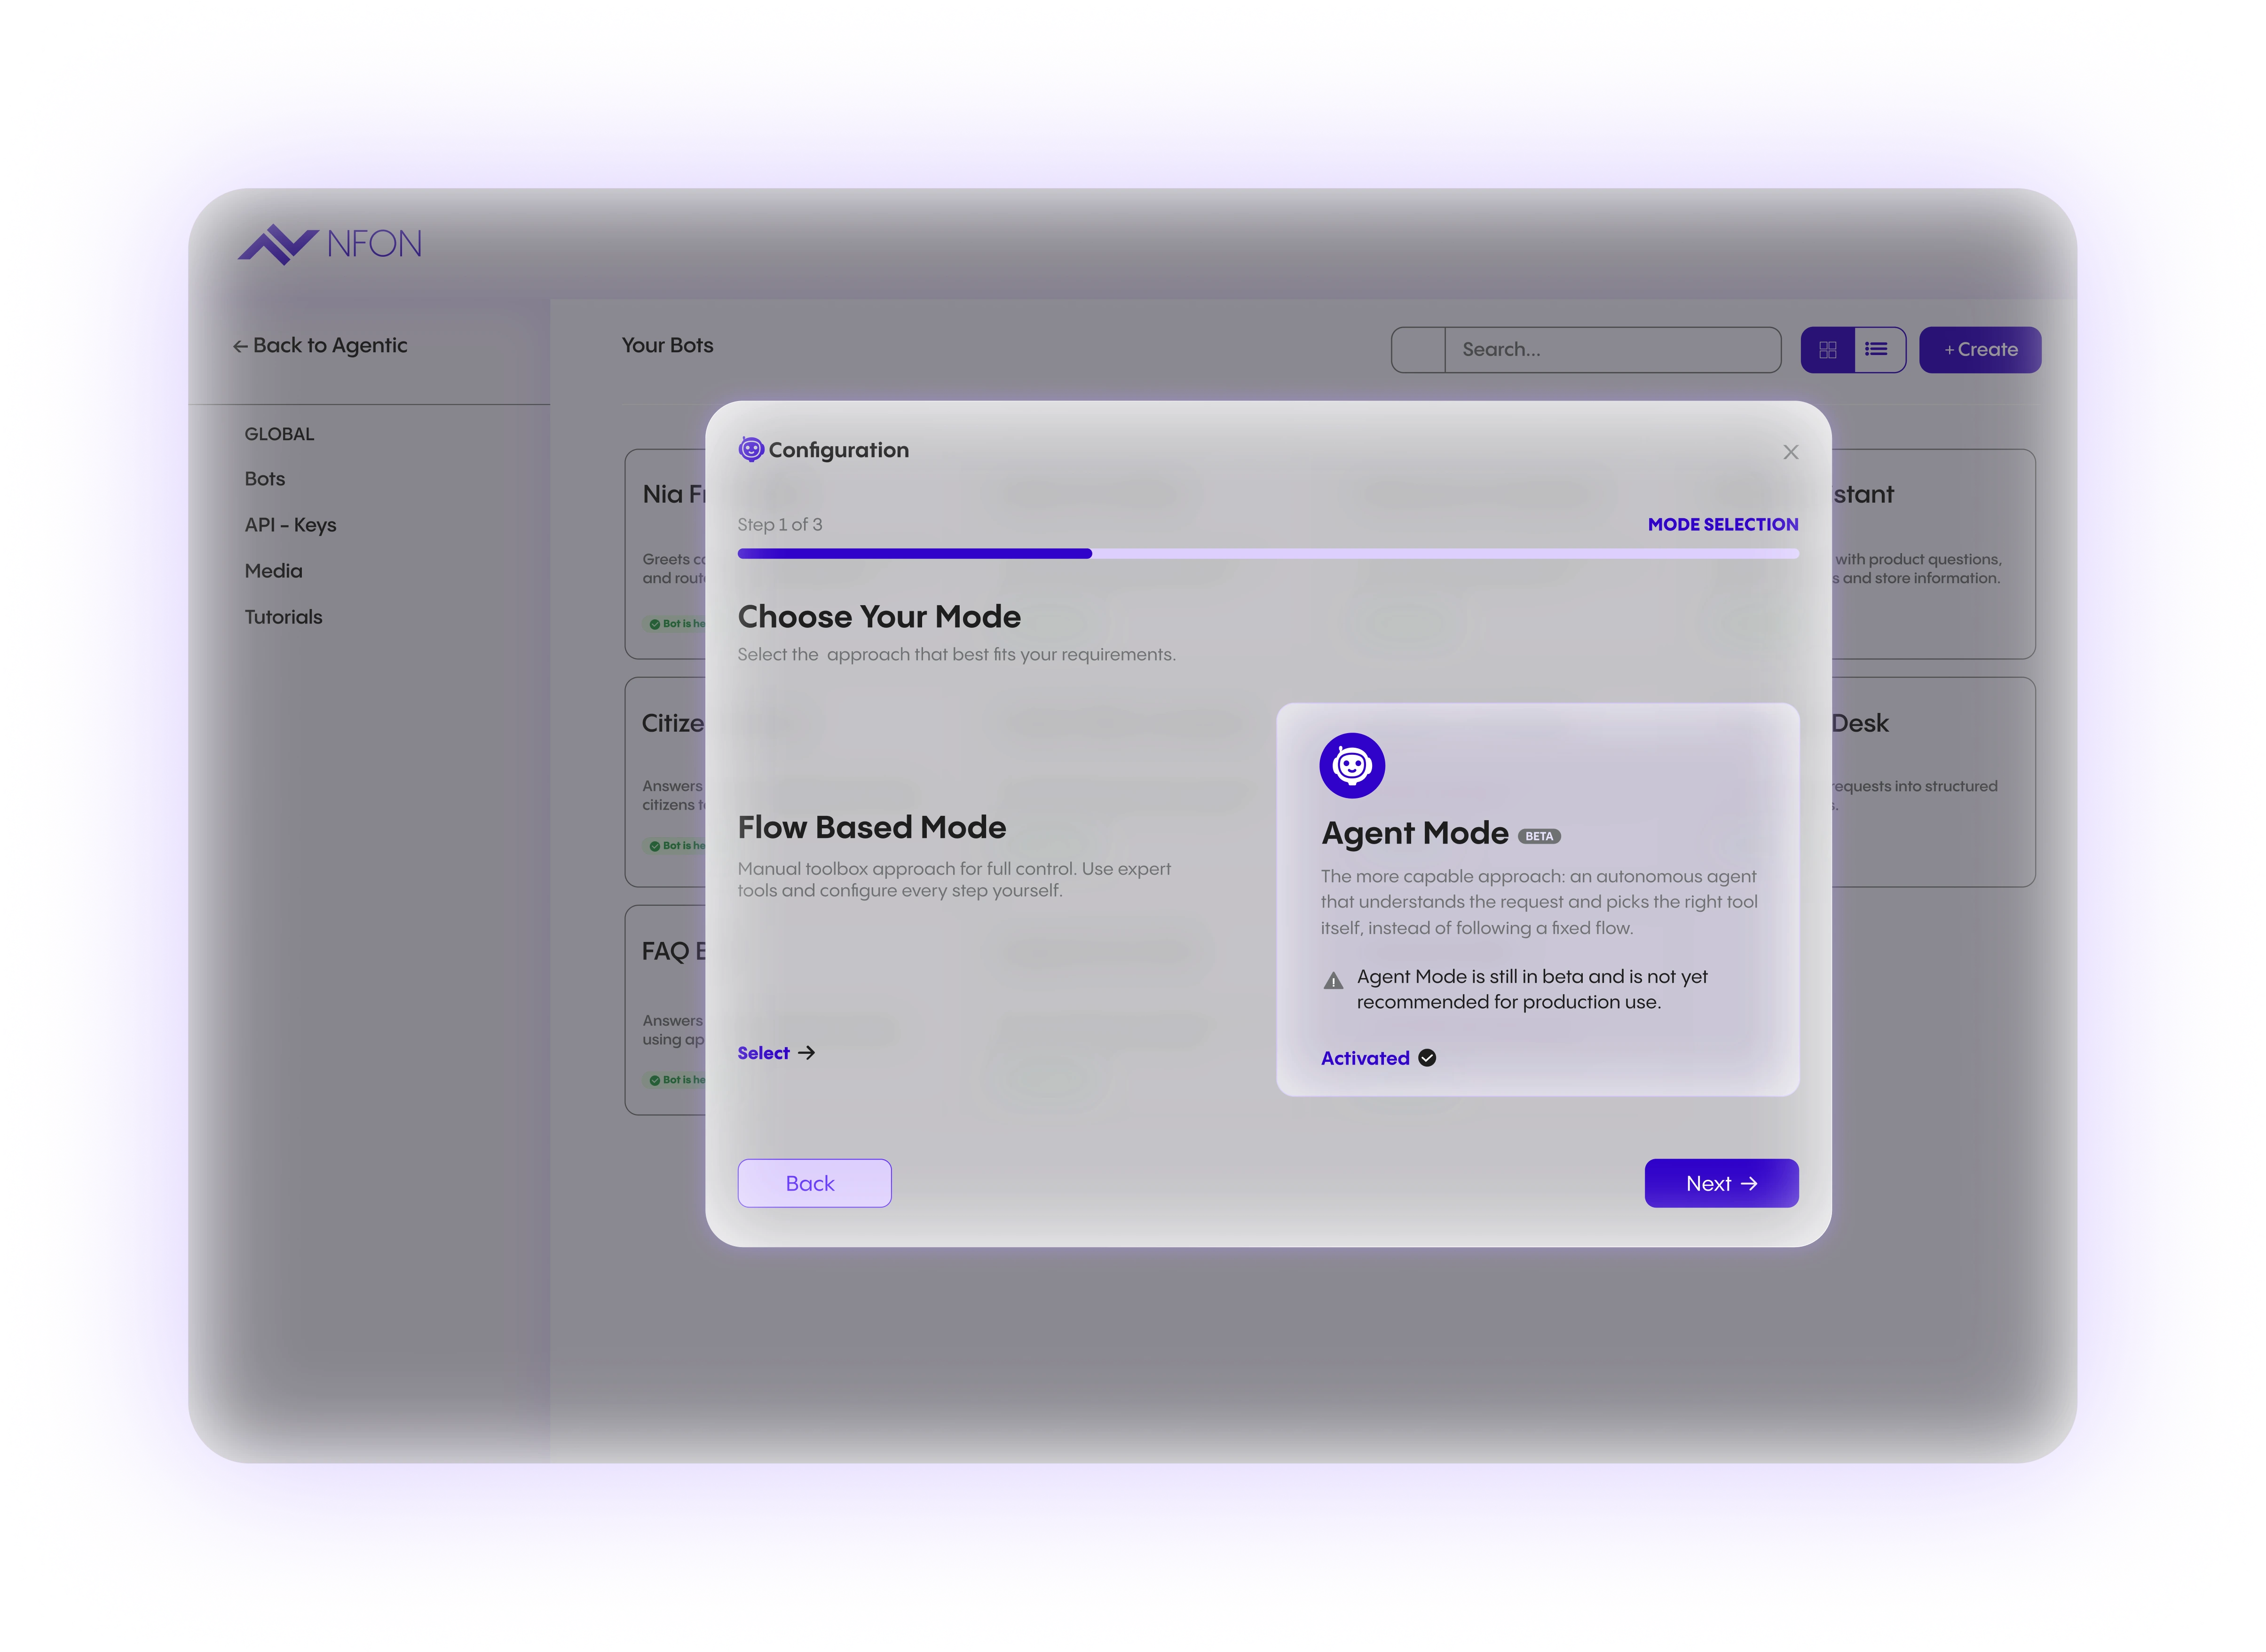
Task: Open API - Keys in the sidebar
Action: coord(290,525)
